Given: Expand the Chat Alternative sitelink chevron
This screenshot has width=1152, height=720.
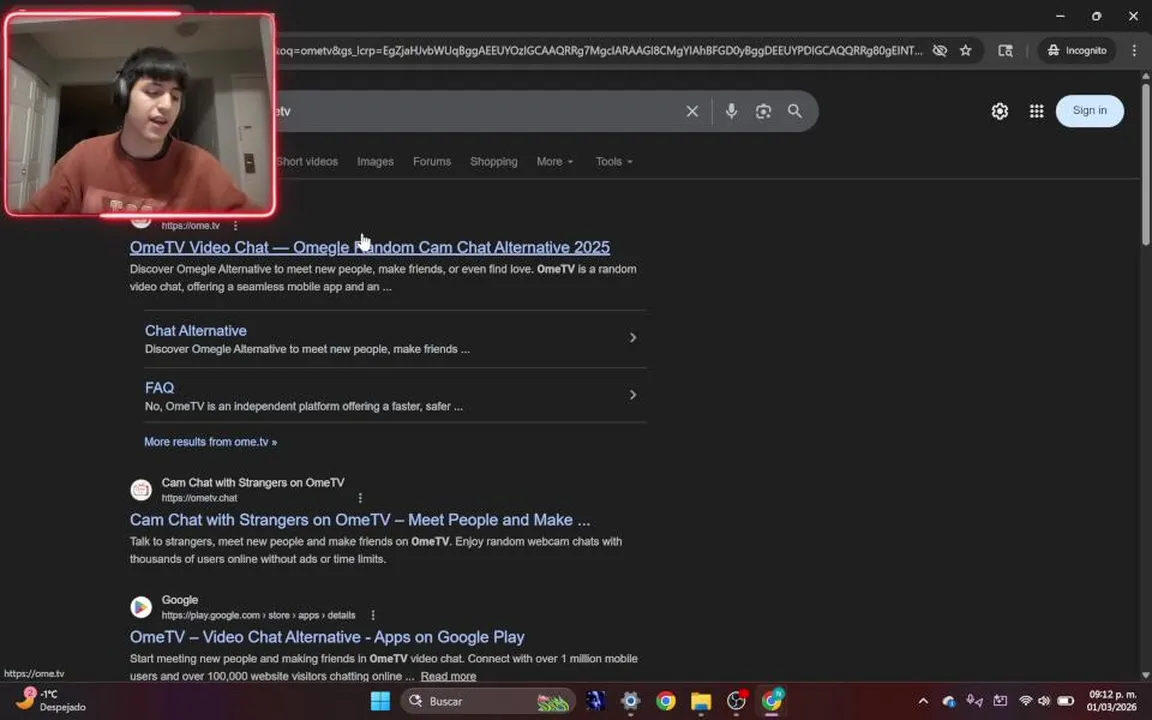Looking at the screenshot, I should tap(633, 338).
